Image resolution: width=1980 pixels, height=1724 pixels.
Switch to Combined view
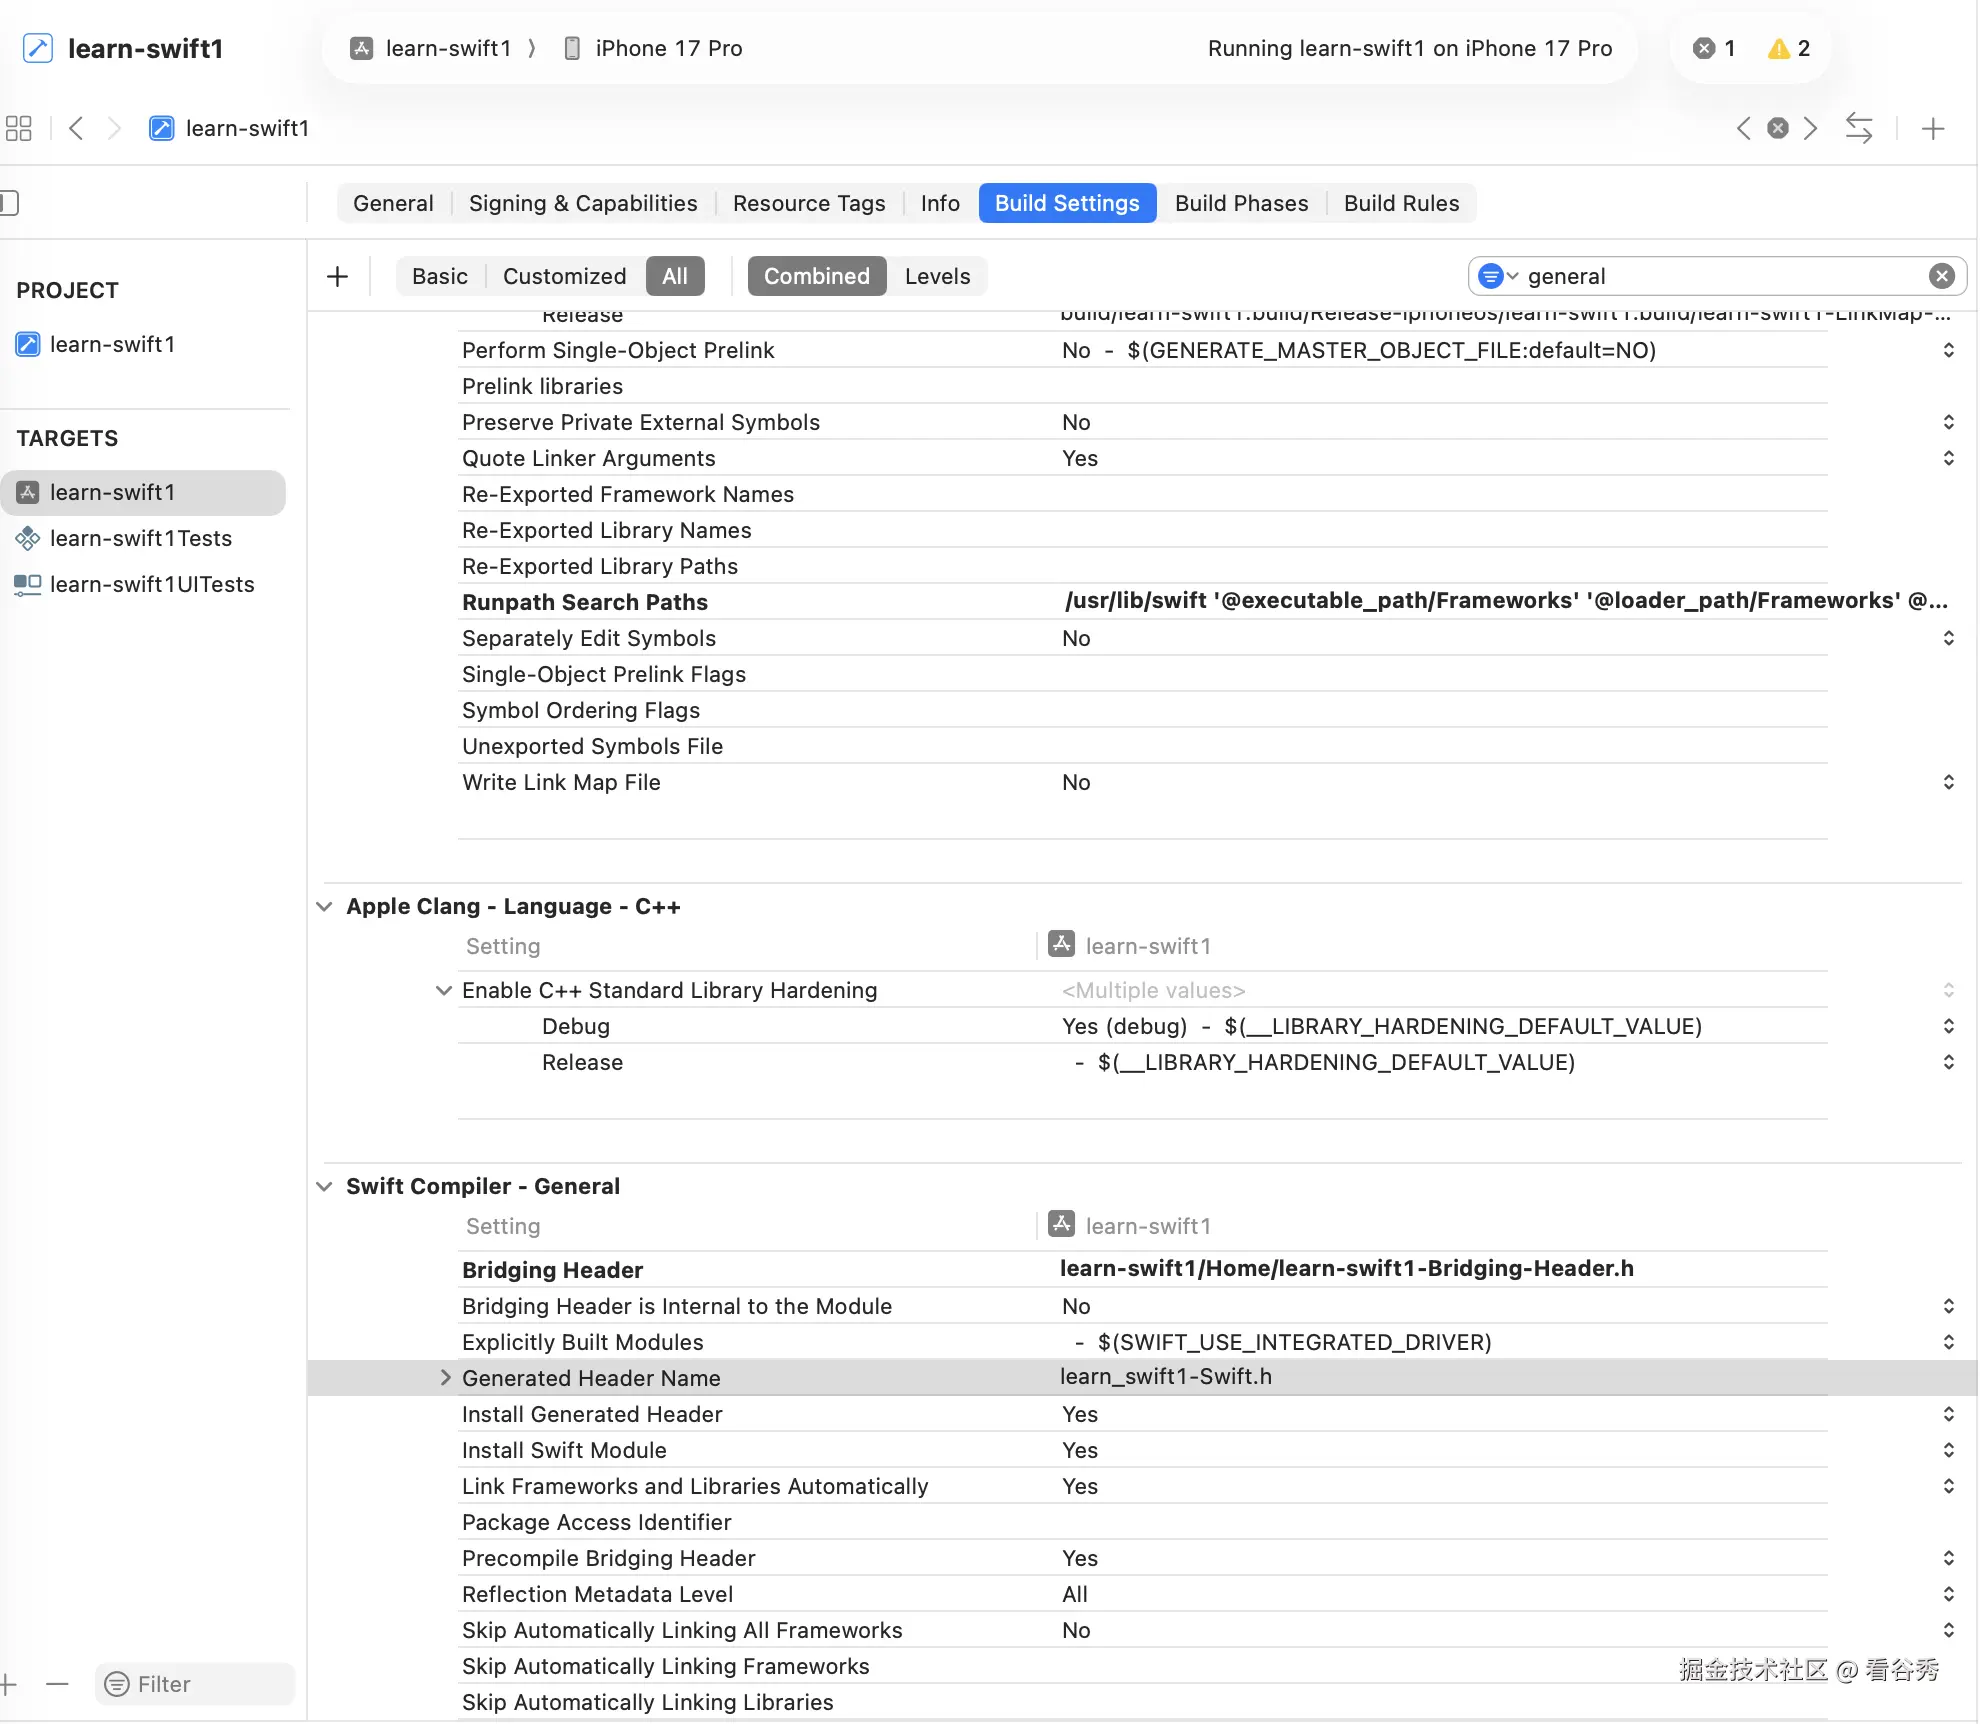point(817,276)
